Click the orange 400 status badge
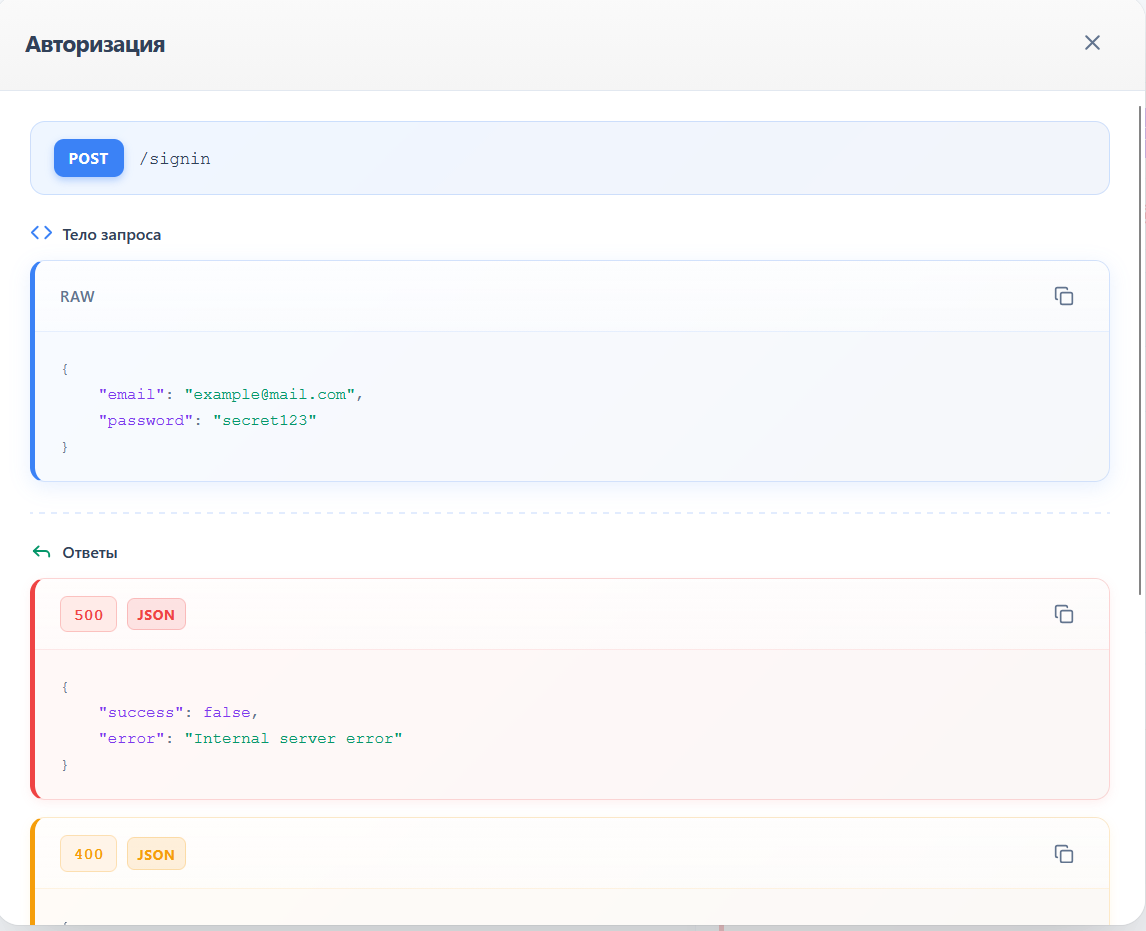Viewport: 1146px width, 931px height. 89,855
